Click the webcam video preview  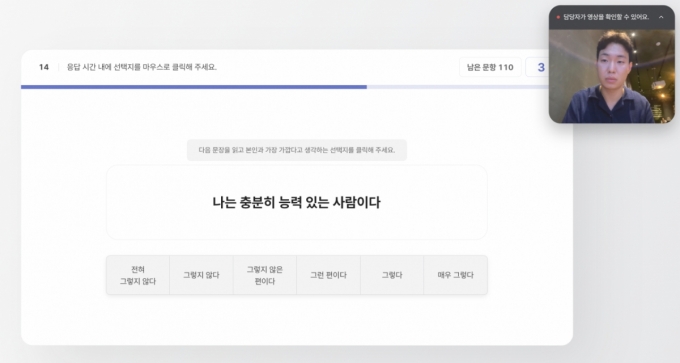[611, 76]
